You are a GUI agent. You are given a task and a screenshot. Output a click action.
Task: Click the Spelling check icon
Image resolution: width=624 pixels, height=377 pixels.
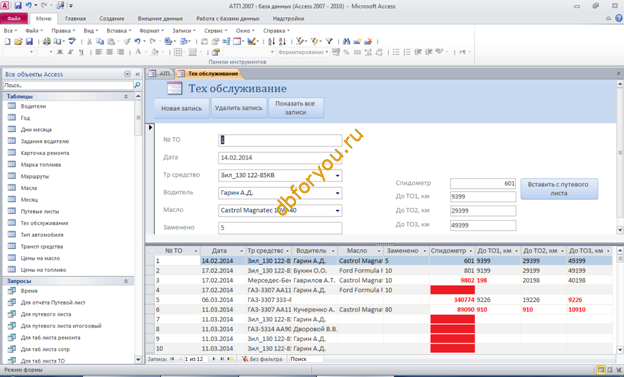72,41
